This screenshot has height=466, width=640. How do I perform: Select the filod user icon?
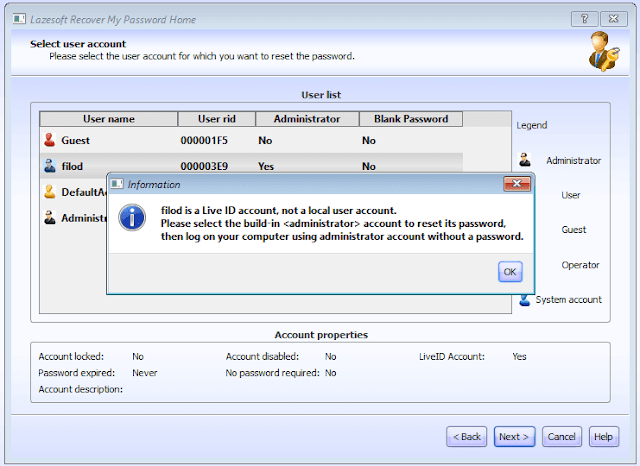click(x=50, y=166)
